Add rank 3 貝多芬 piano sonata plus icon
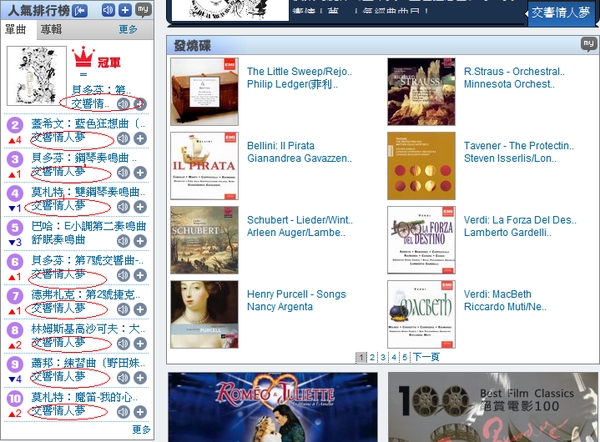This screenshot has width=600, height=442. point(140,173)
